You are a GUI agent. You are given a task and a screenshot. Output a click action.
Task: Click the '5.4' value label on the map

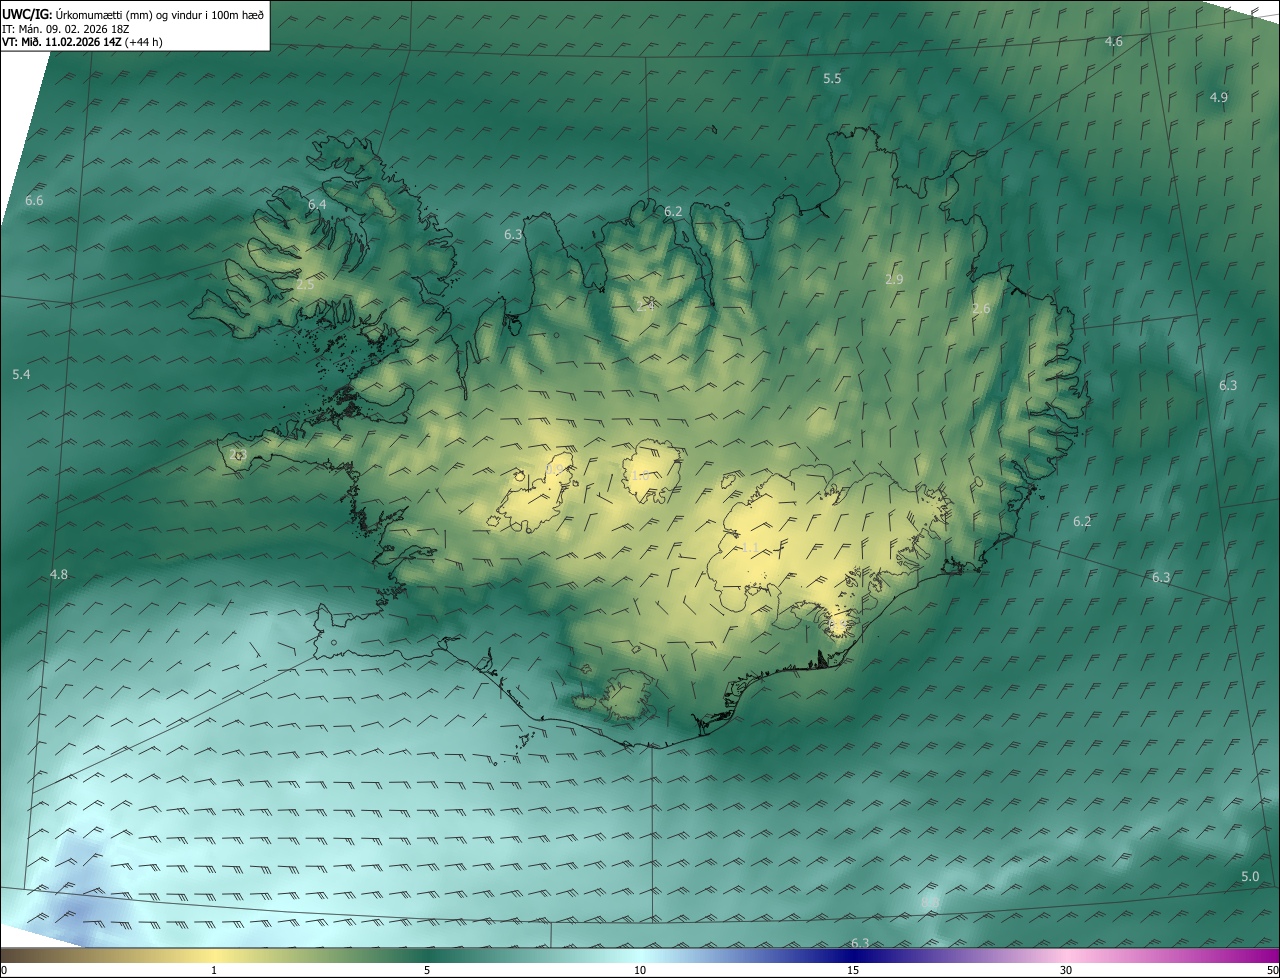[x=21, y=374]
